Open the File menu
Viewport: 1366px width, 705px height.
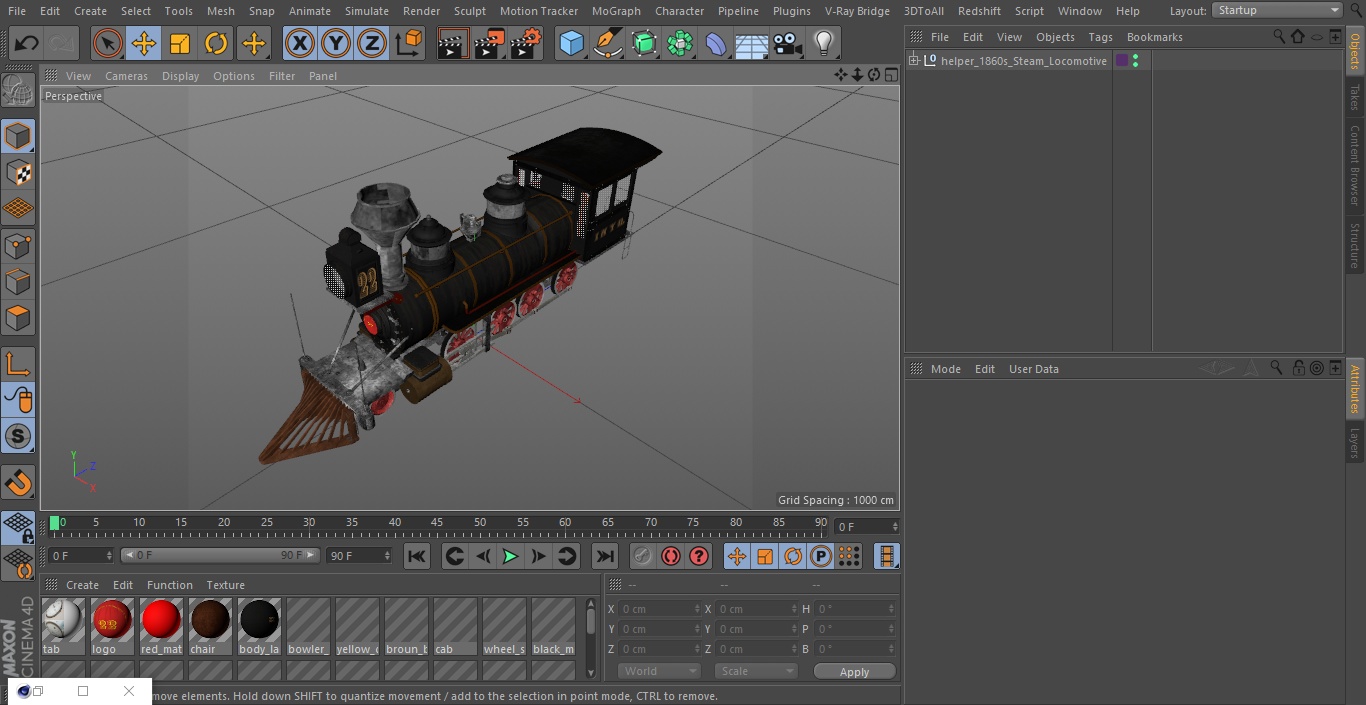pyautogui.click(x=16, y=11)
